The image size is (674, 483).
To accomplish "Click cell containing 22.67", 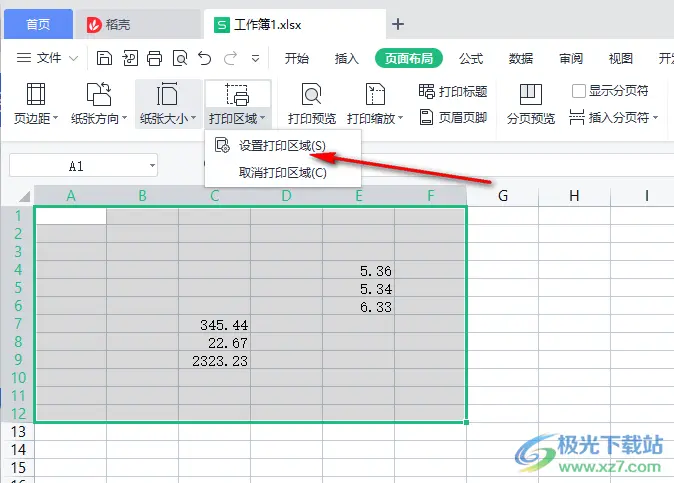I will [214, 342].
